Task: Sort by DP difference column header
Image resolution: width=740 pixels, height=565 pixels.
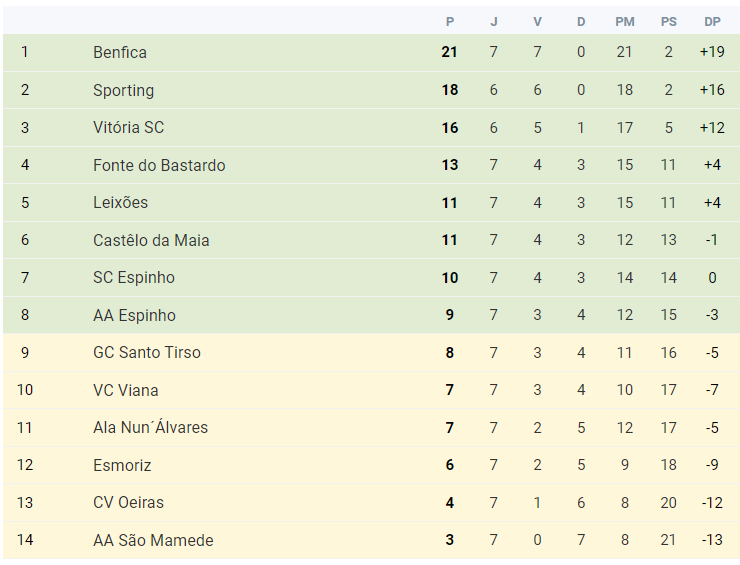Action: pyautogui.click(x=712, y=22)
